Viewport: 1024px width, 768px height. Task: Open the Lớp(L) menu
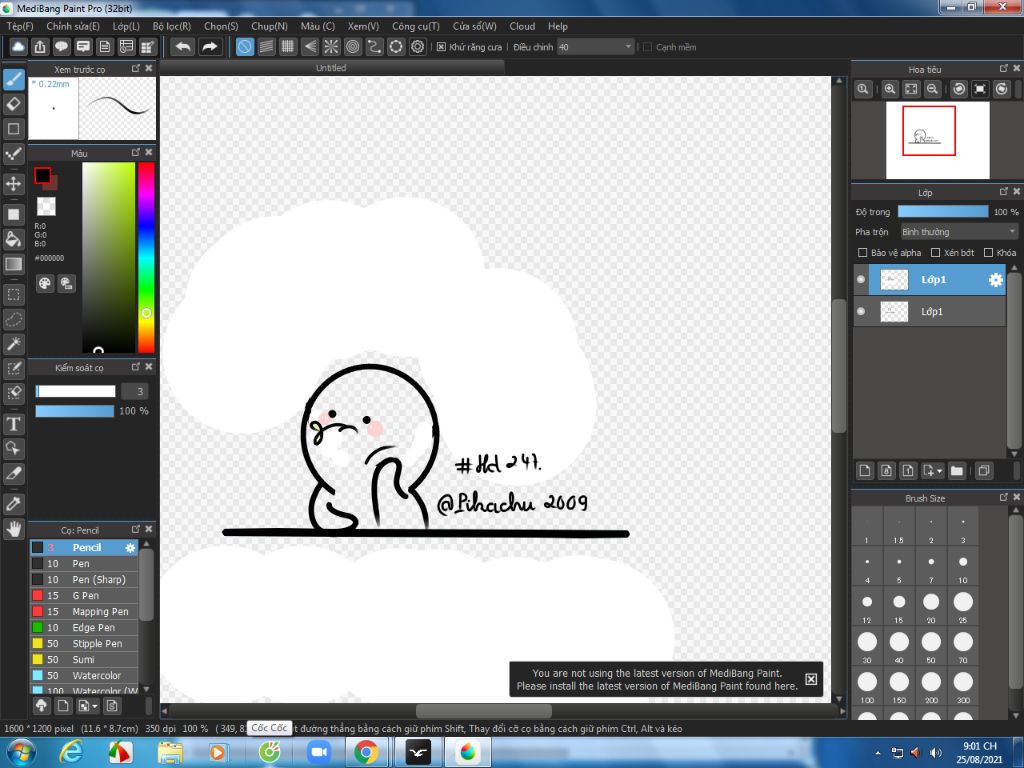(126, 26)
